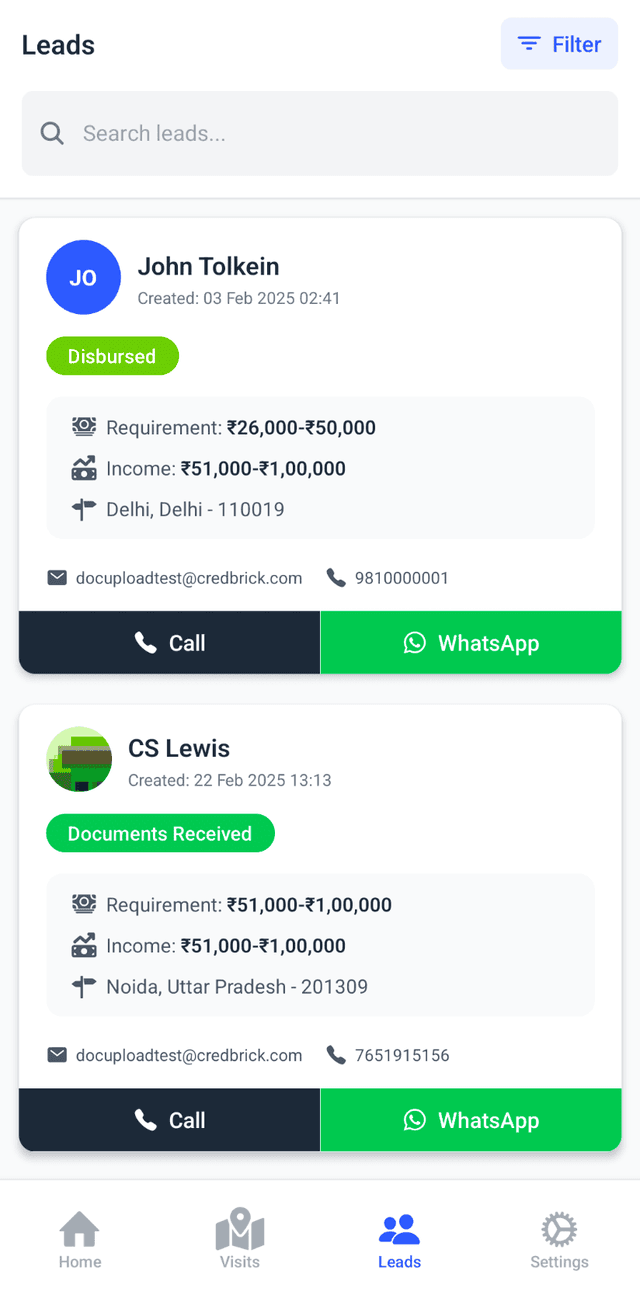Open the Visits tab
This screenshot has height=1310, width=640.
click(239, 1237)
